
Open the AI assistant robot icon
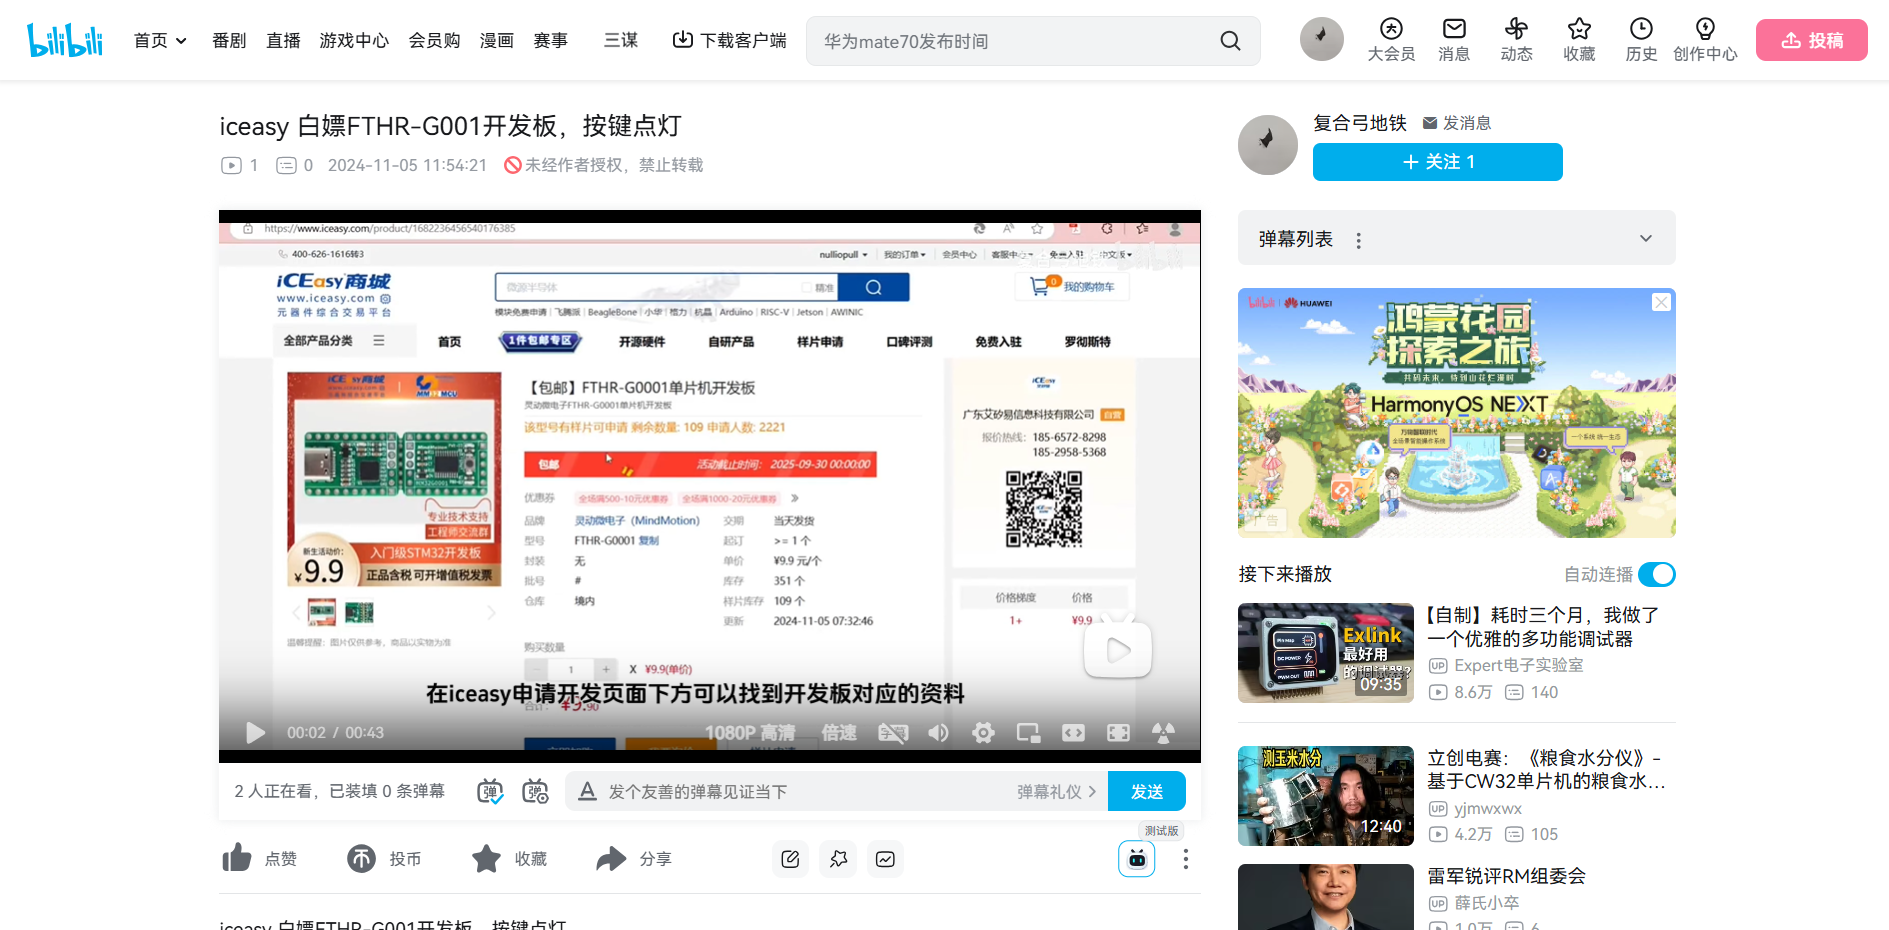pos(1136,859)
